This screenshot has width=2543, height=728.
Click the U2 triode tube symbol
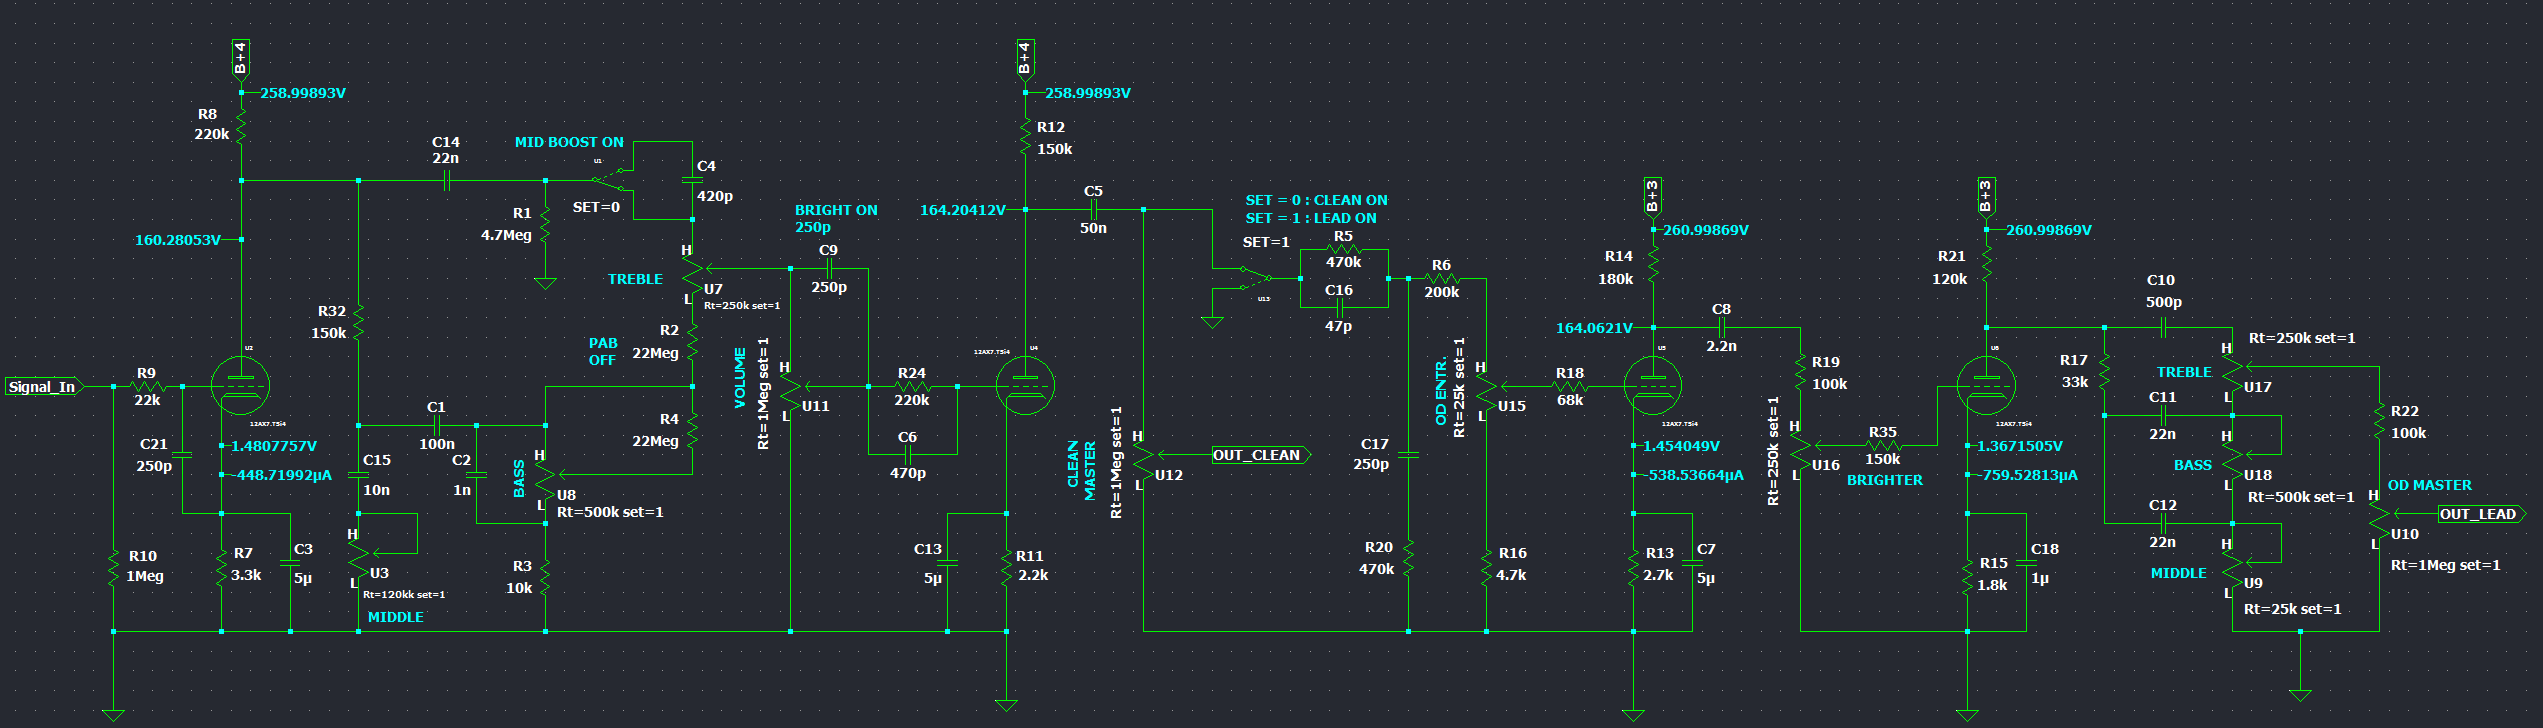point(241,386)
